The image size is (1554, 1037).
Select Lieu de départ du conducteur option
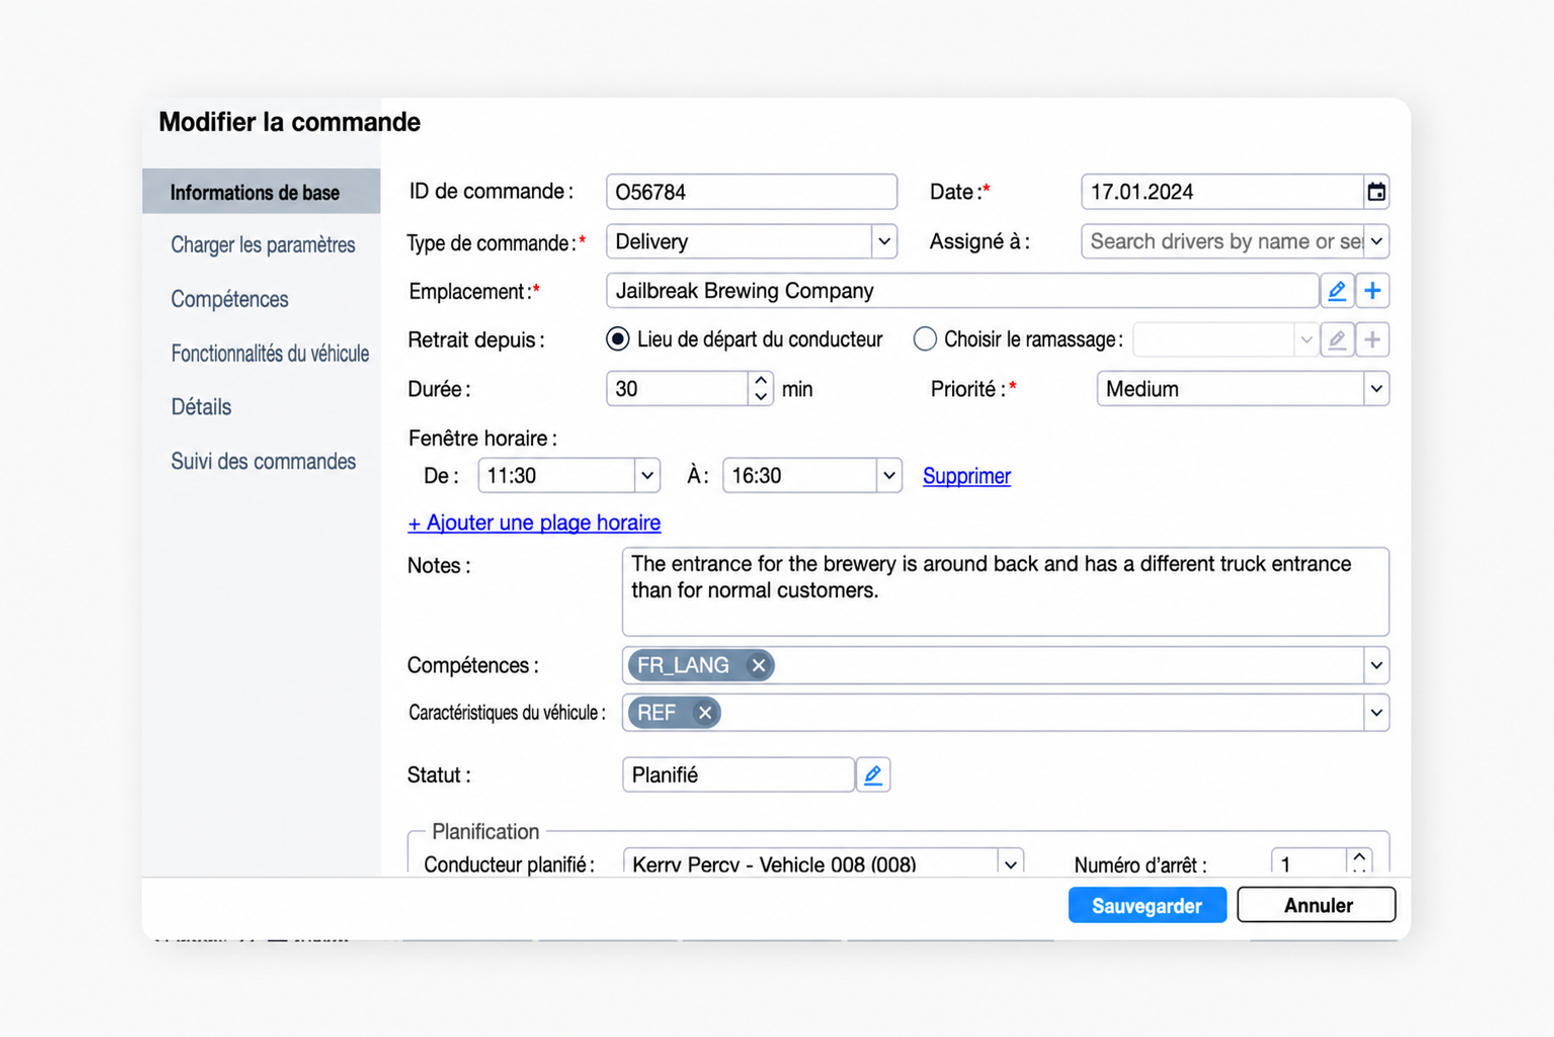coord(618,340)
